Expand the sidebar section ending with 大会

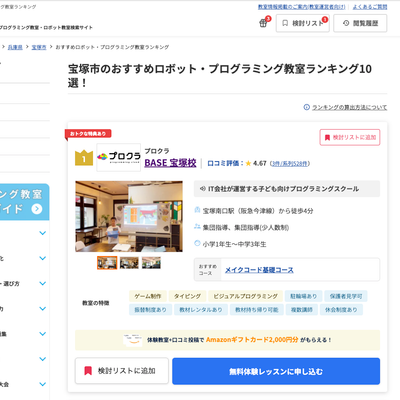coord(43,384)
